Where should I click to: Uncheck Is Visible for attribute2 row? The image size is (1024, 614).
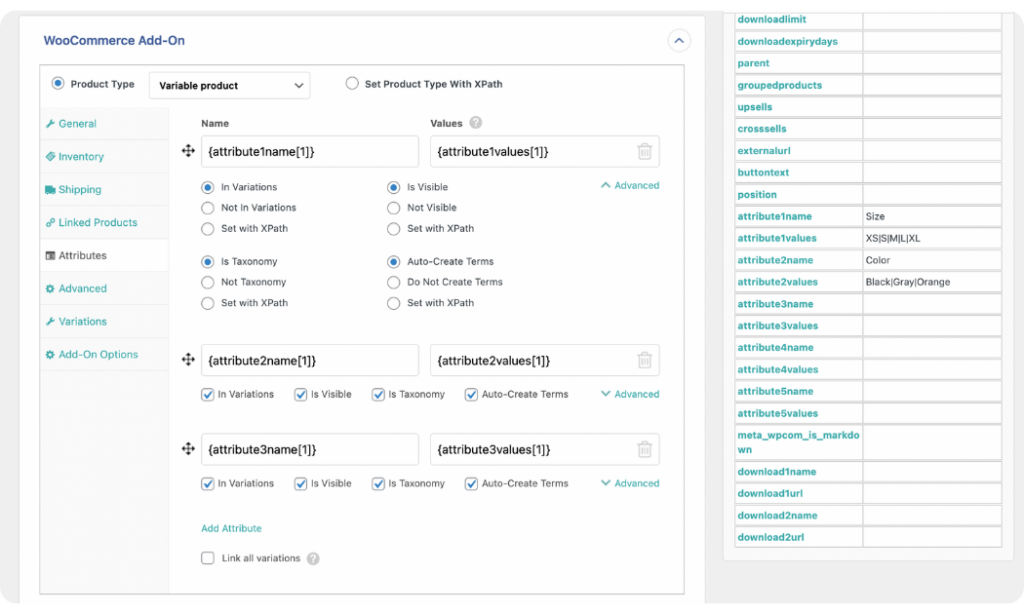300,395
